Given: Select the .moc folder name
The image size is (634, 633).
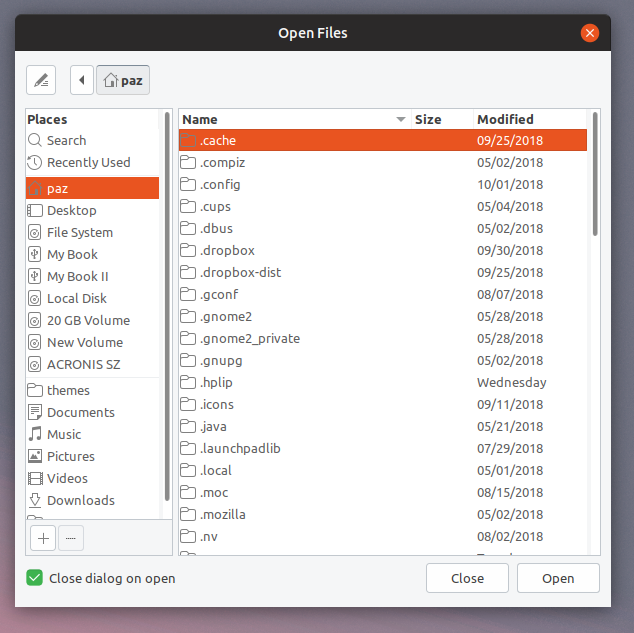Looking at the screenshot, I should (214, 492).
